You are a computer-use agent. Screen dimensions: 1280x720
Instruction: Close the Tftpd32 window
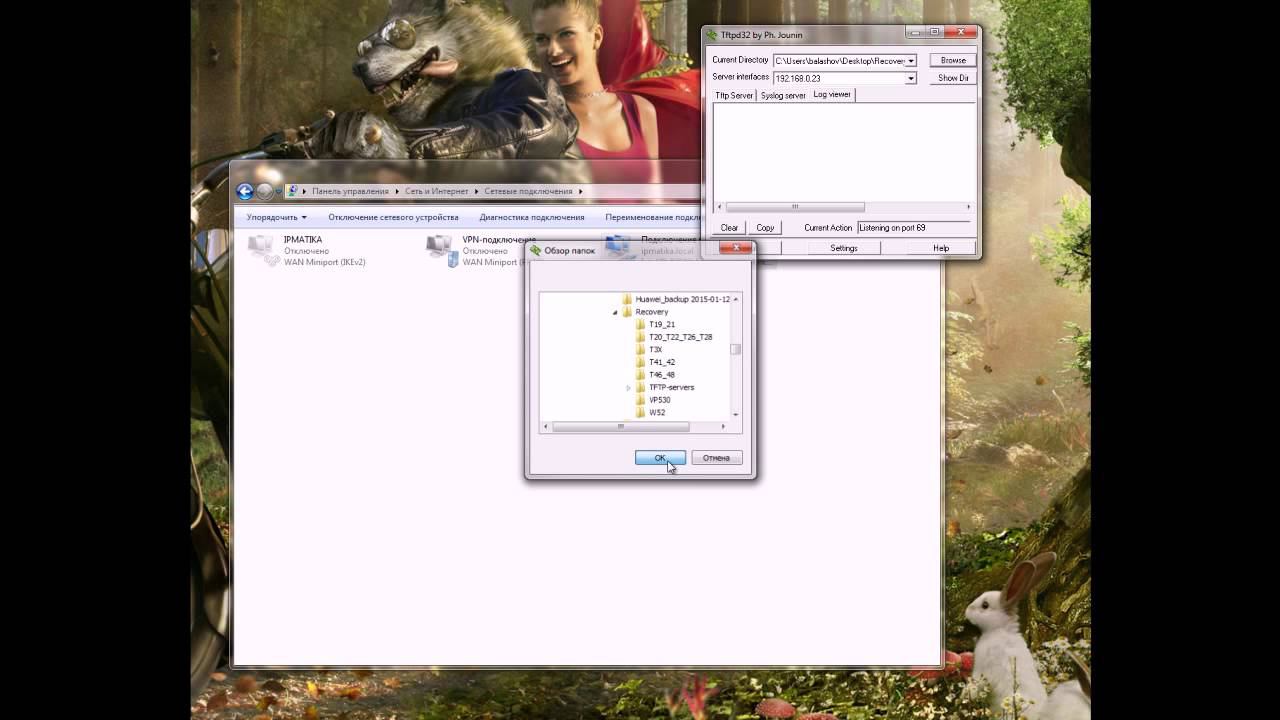(960, 32)
